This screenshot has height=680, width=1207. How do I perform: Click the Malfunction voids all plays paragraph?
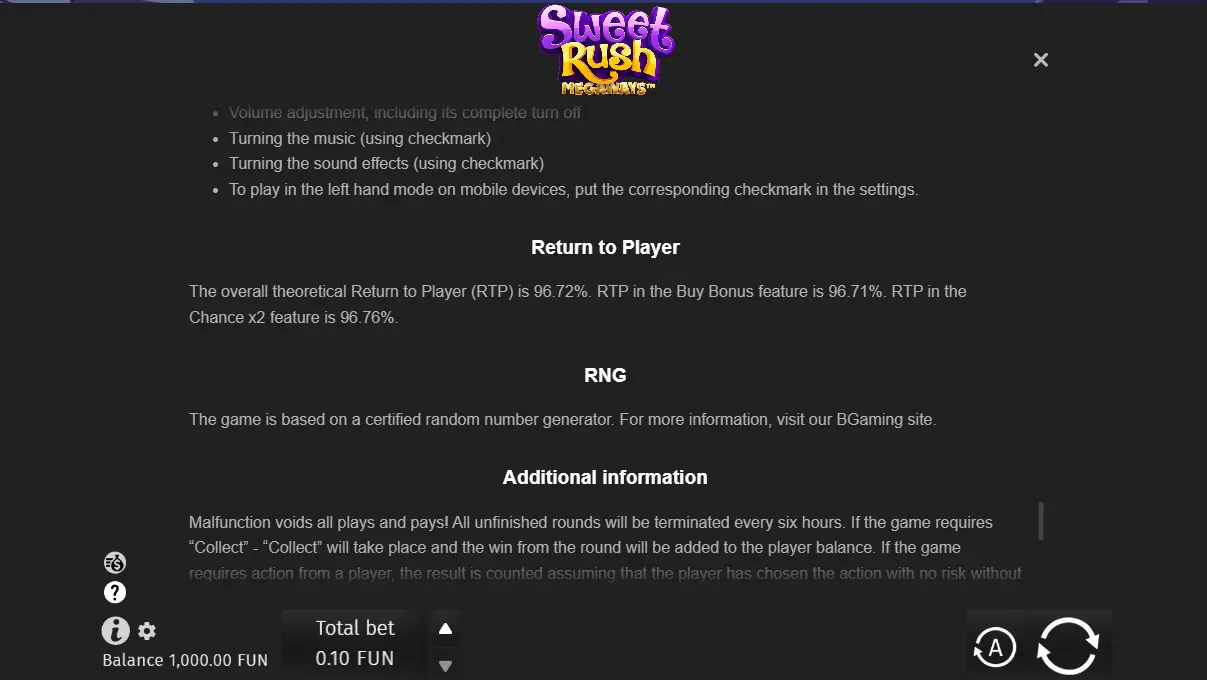point(605,548)
